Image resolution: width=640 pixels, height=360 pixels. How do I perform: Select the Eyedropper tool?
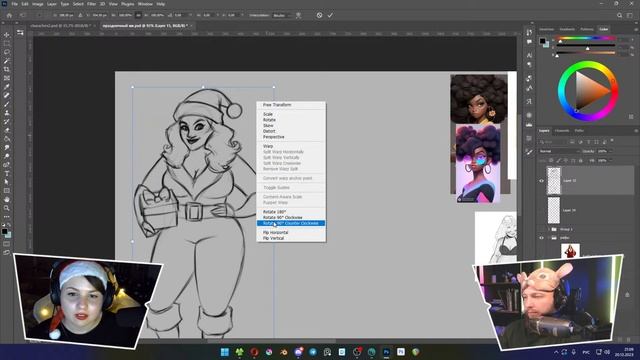click(x=7, y=87)
